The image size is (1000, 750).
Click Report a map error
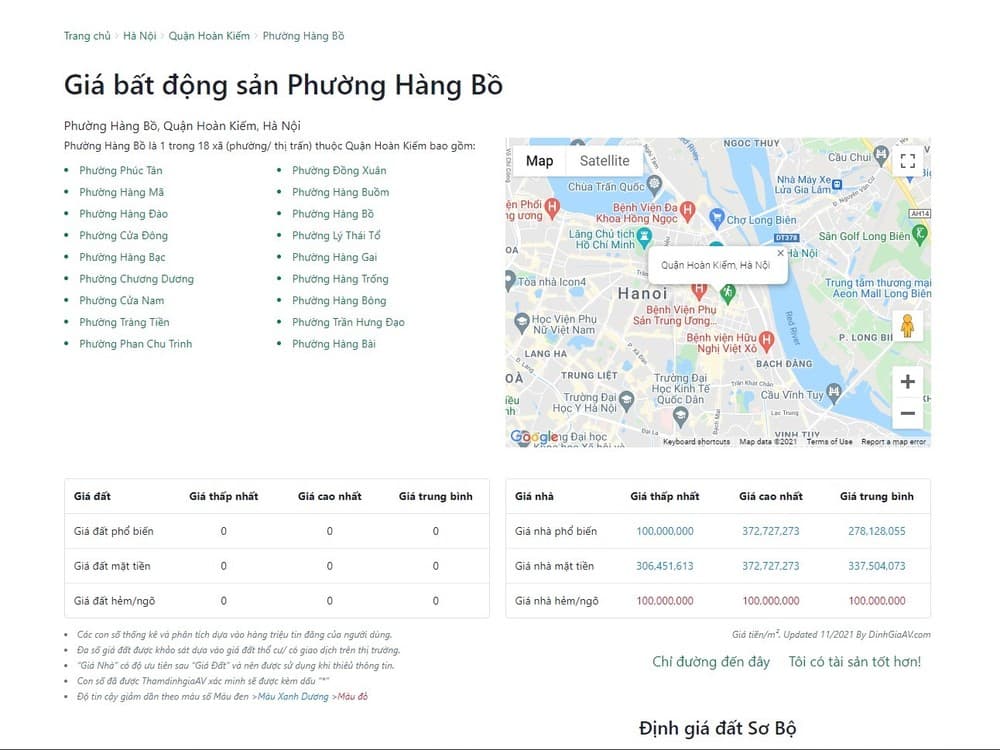(893, 441)
